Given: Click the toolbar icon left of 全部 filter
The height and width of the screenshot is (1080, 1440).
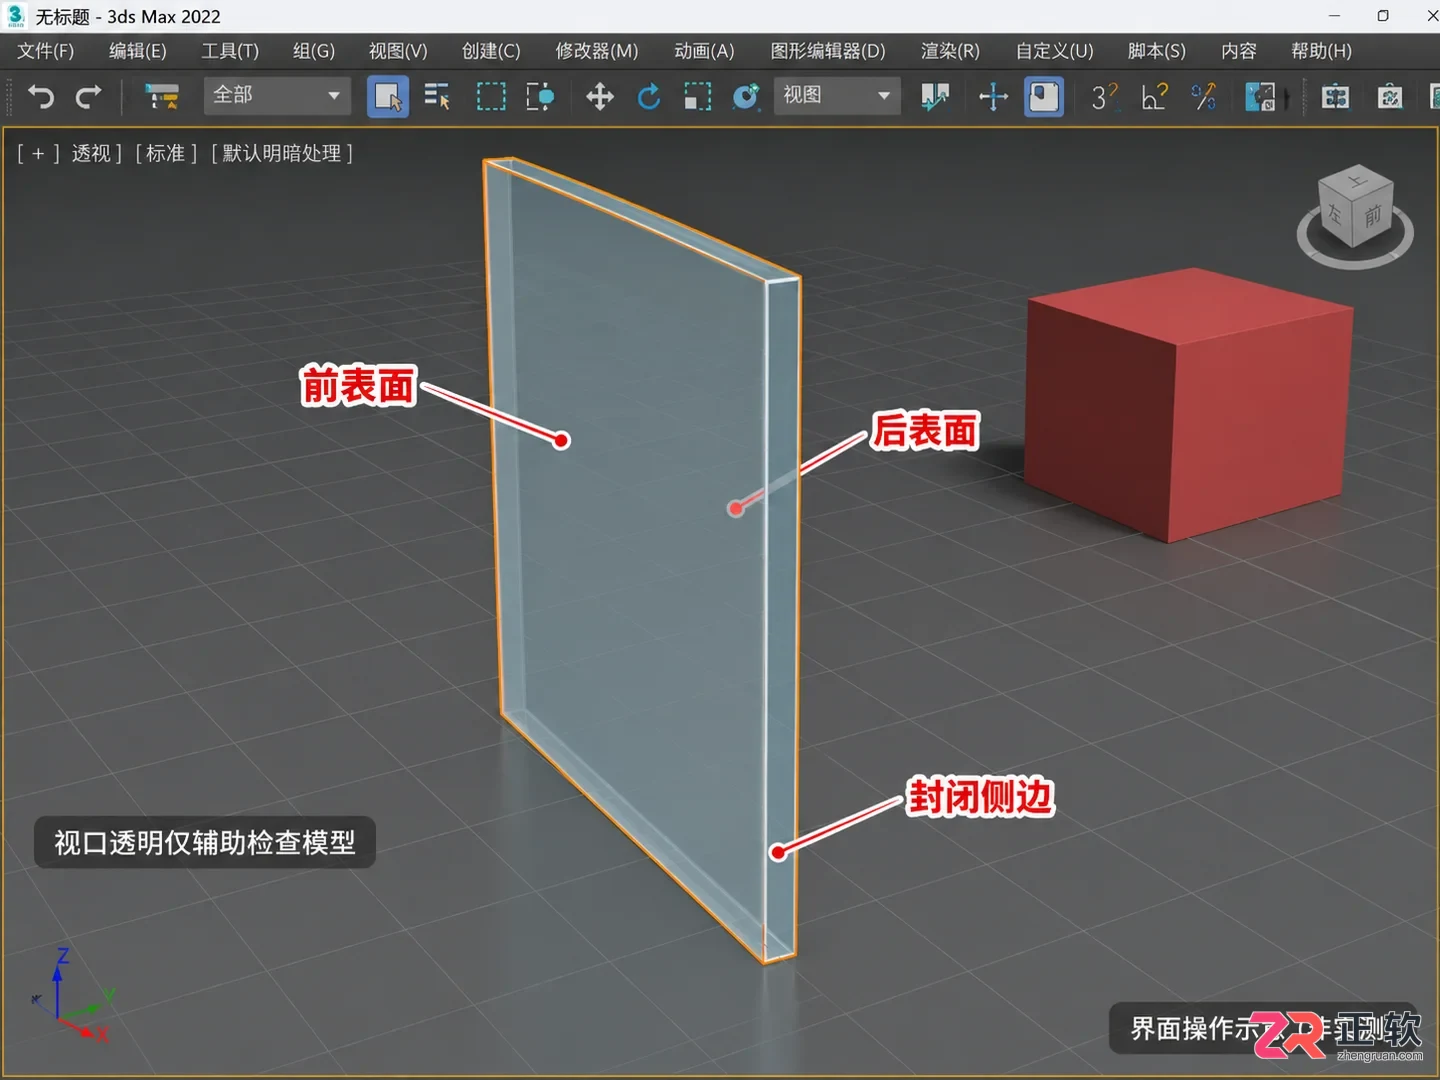Looking at the screenshot, I should [161, 96].
